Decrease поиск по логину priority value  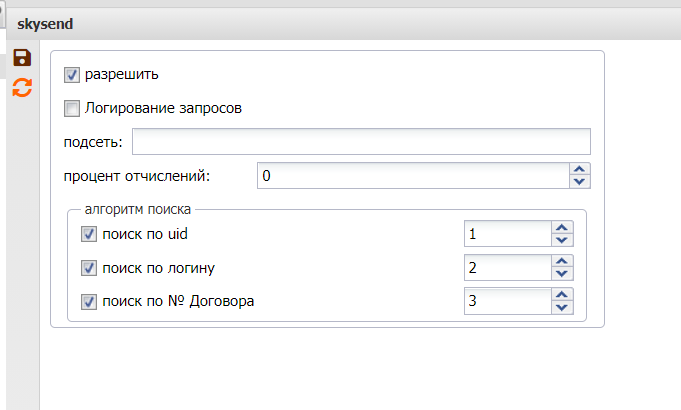tap(562, 274)
